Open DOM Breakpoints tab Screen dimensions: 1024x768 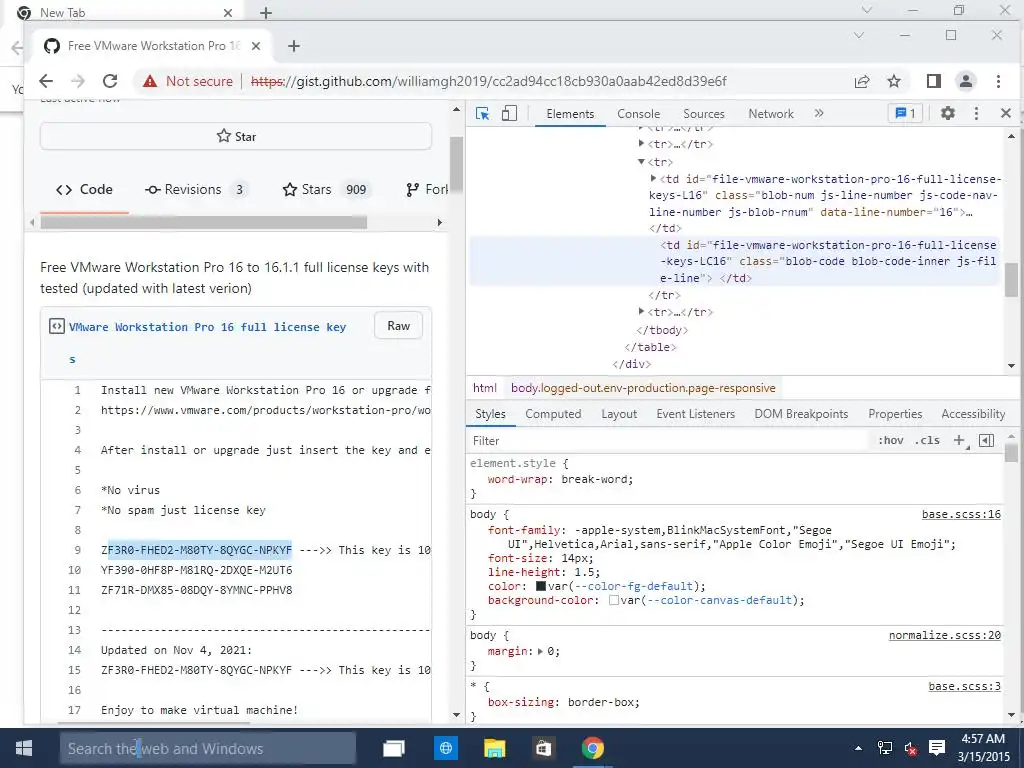pyautogui.click(x=801, y=414)
